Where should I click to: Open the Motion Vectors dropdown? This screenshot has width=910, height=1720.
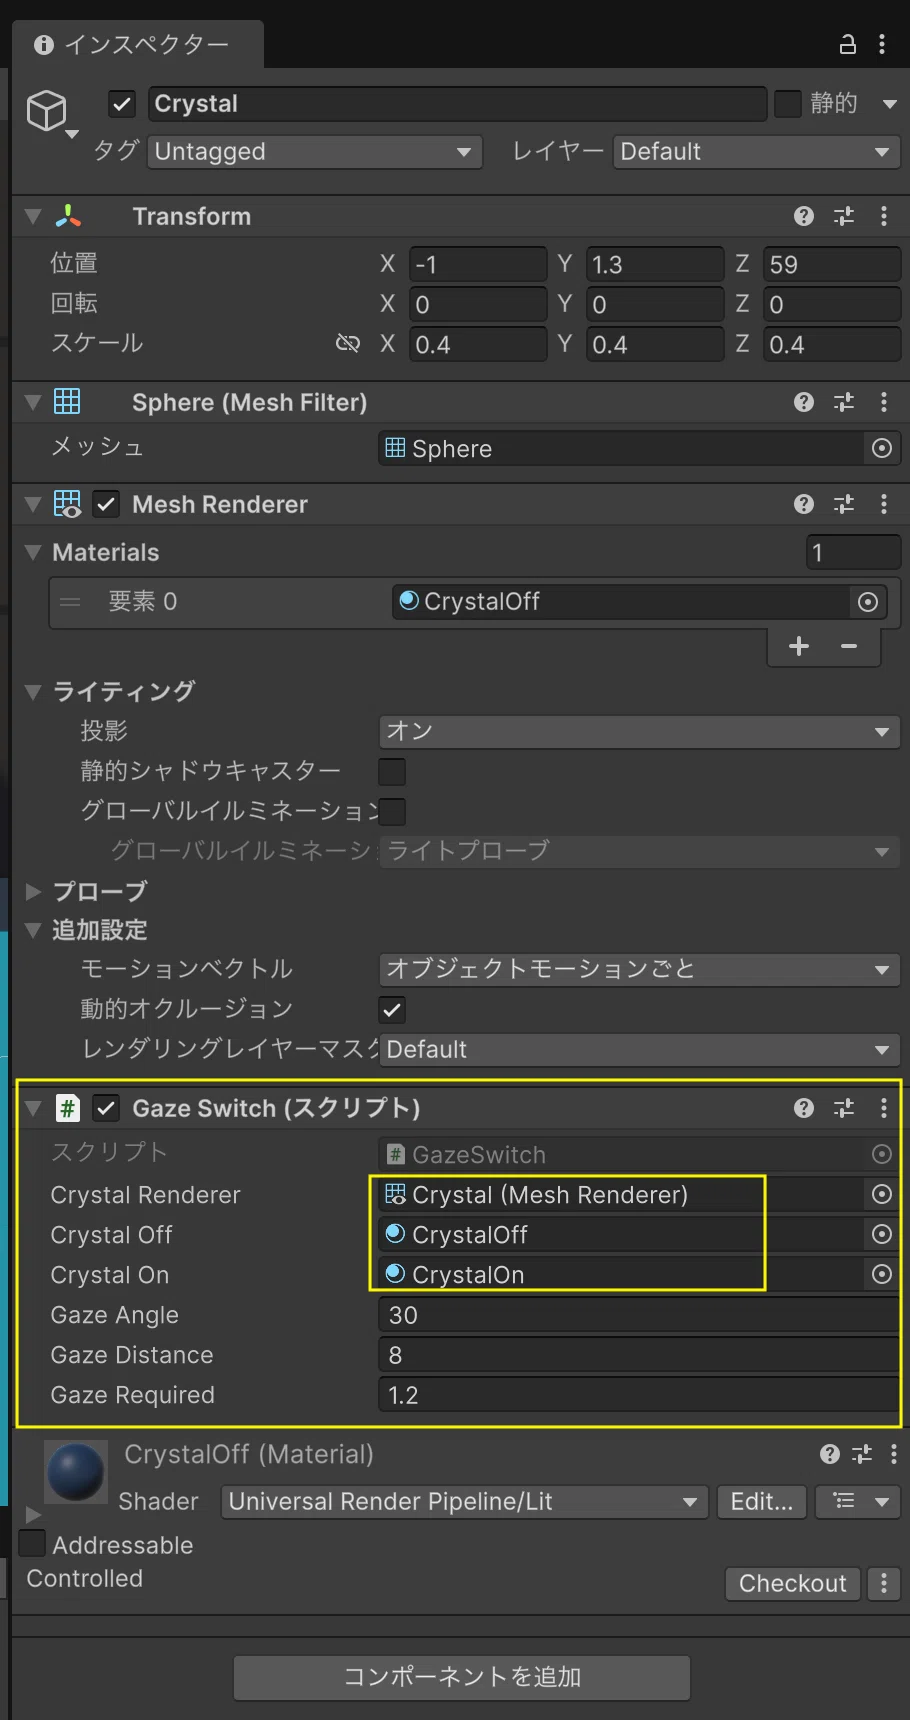639,969
